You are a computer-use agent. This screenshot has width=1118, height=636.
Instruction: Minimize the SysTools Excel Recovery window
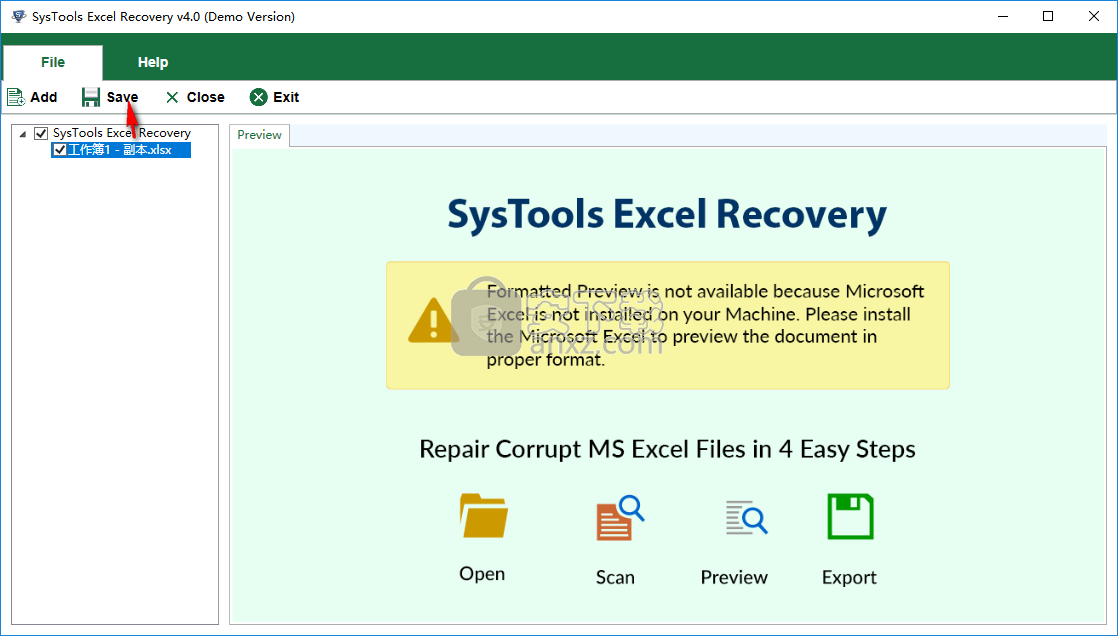pyautogui.click(x=1002, y=16)
